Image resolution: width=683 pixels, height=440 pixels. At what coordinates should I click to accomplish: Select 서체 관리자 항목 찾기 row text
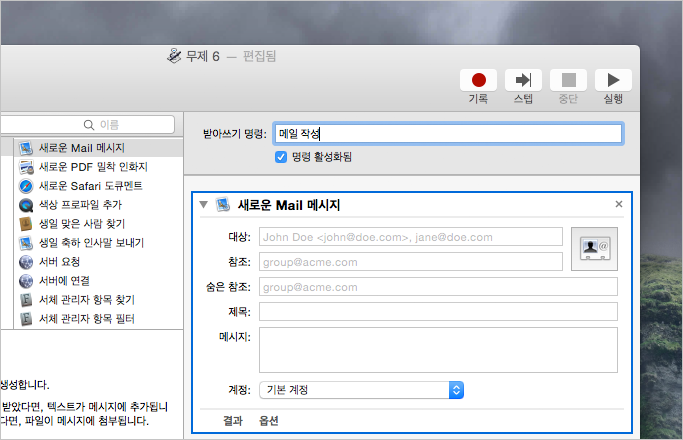87,300
